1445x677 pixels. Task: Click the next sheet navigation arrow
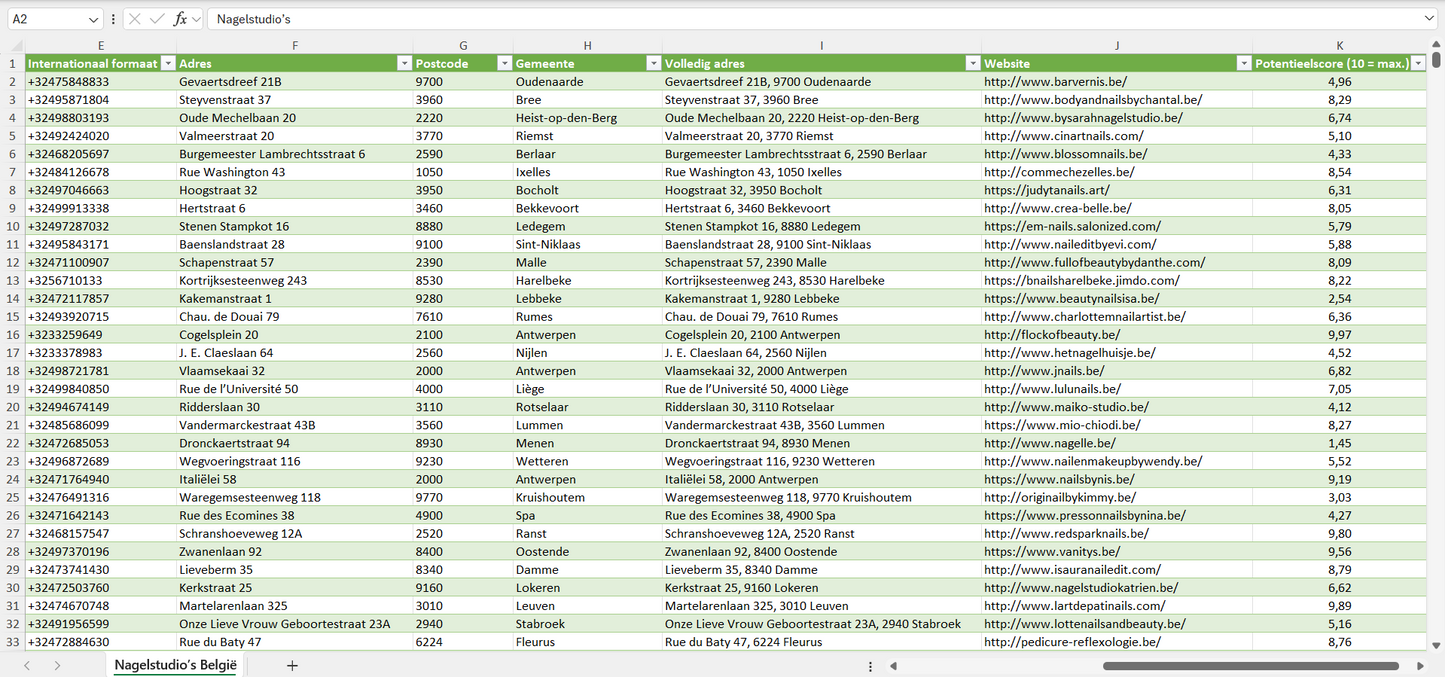[x=57, y=665]
